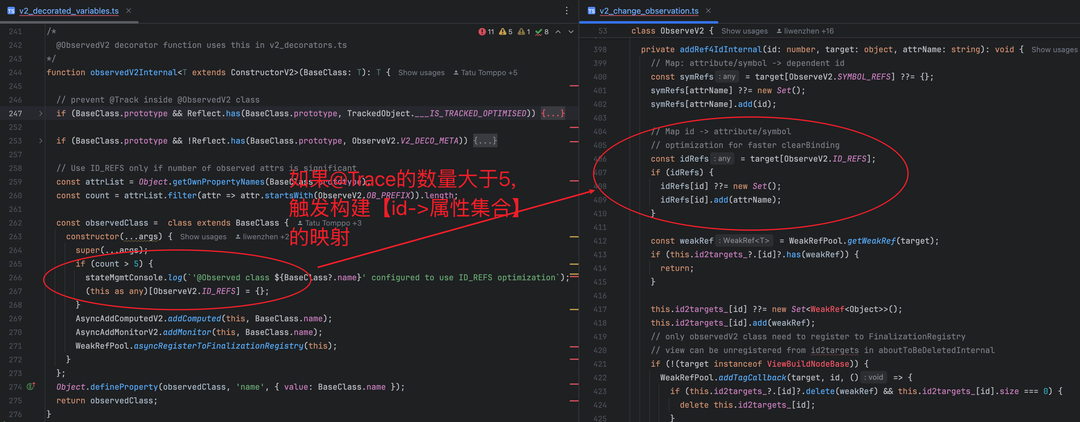Click the yellow warnings indicator showing 5

click(506, 32)
